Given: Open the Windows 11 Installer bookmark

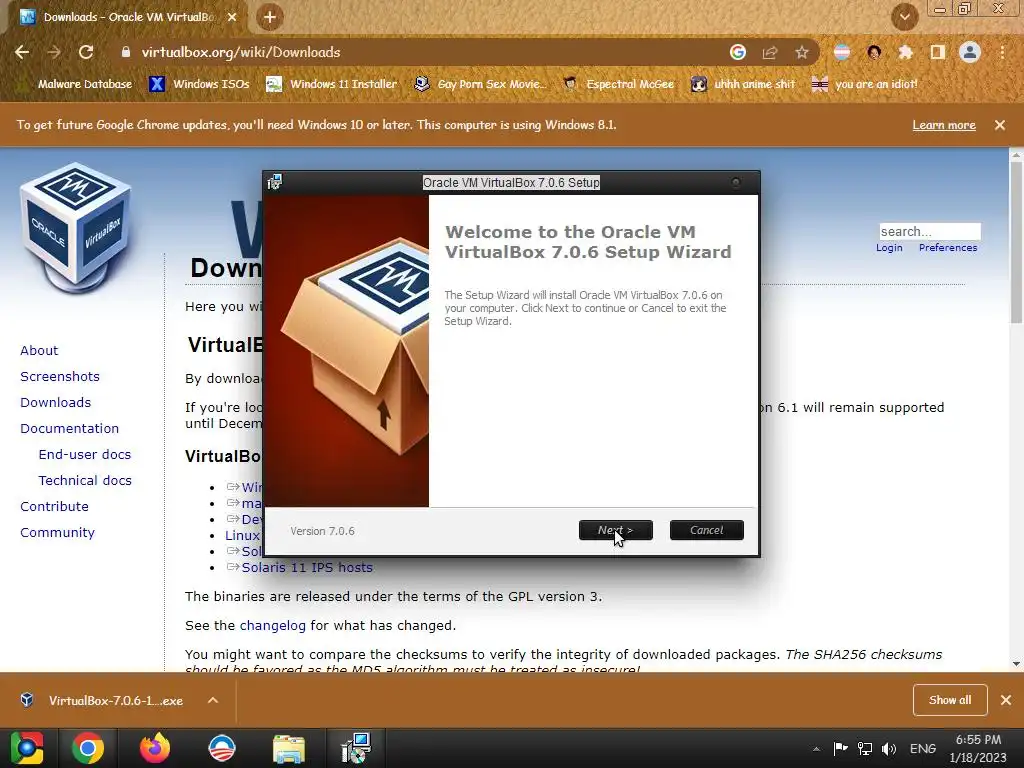Looking at the screenshot, I should coord(332,84).
